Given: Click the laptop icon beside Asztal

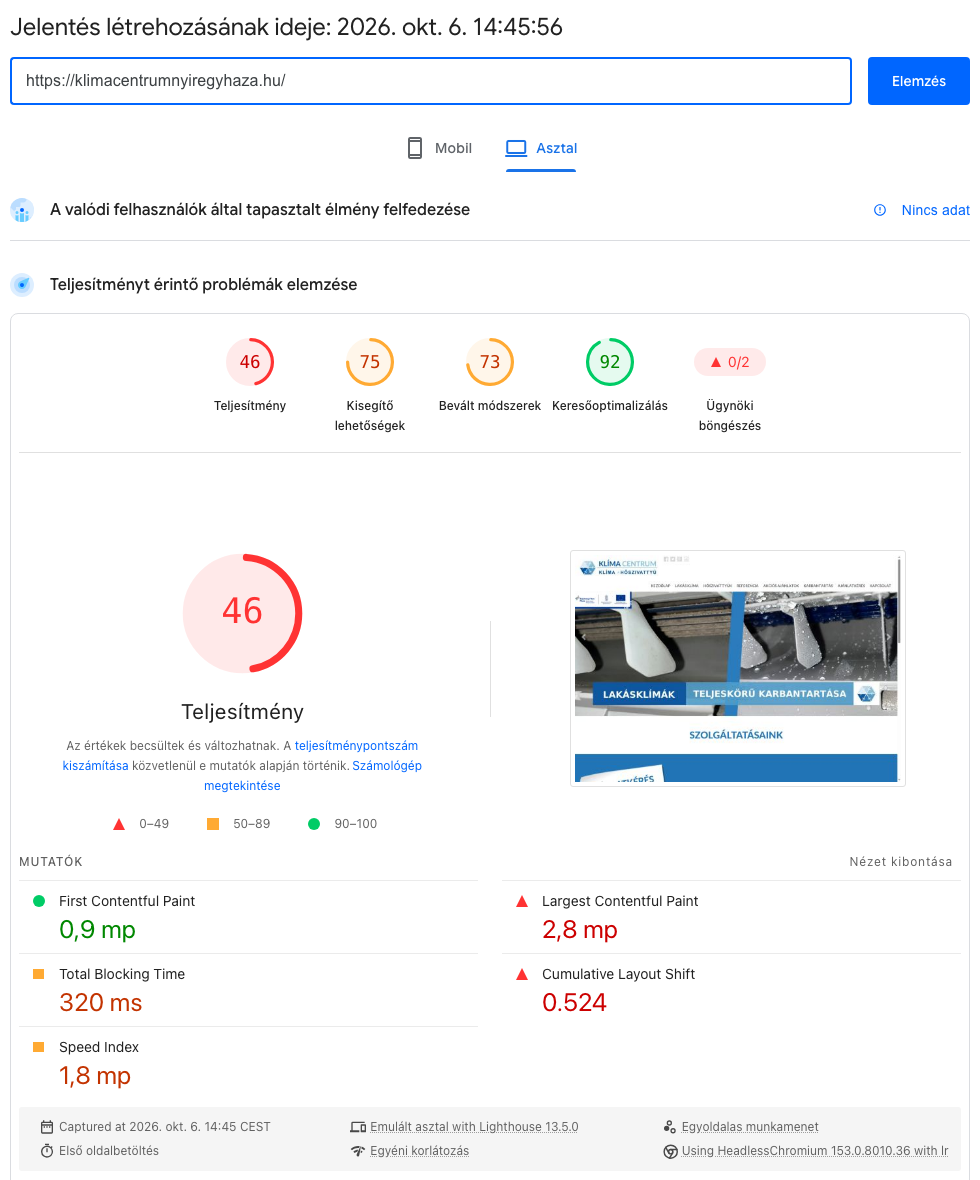Looking at the screenshot, I should click(x=516, y=148).
